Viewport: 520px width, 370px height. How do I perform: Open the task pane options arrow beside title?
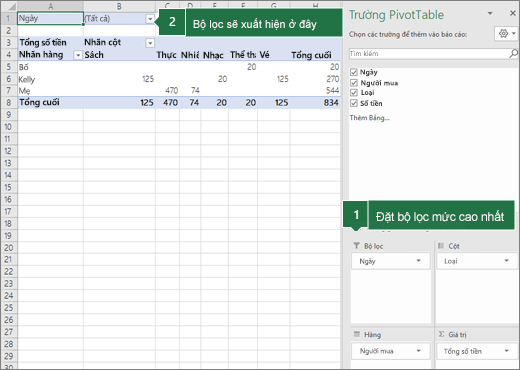point(490,13)
